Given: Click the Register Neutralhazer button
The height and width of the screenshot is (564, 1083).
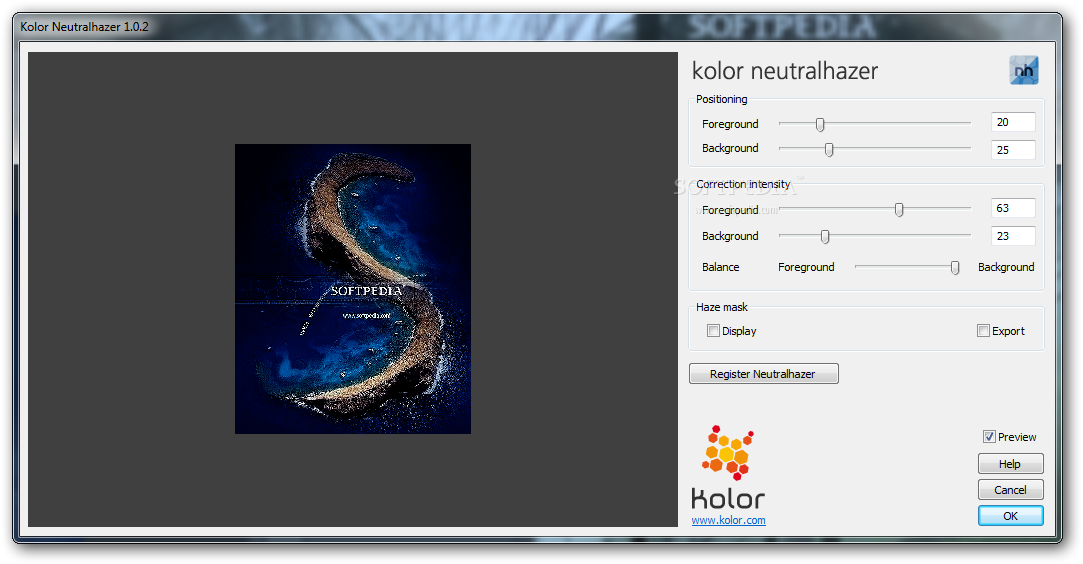Looking at the screenshot, I should coord(763,373).
